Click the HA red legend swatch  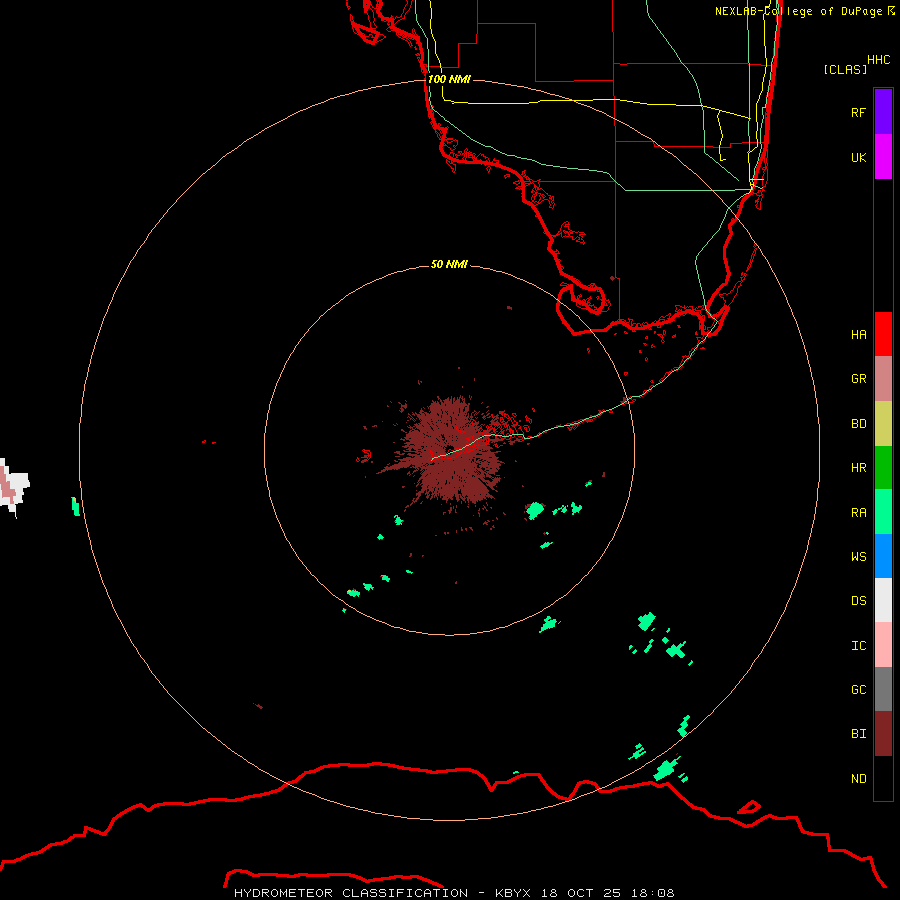coord(883,334)
